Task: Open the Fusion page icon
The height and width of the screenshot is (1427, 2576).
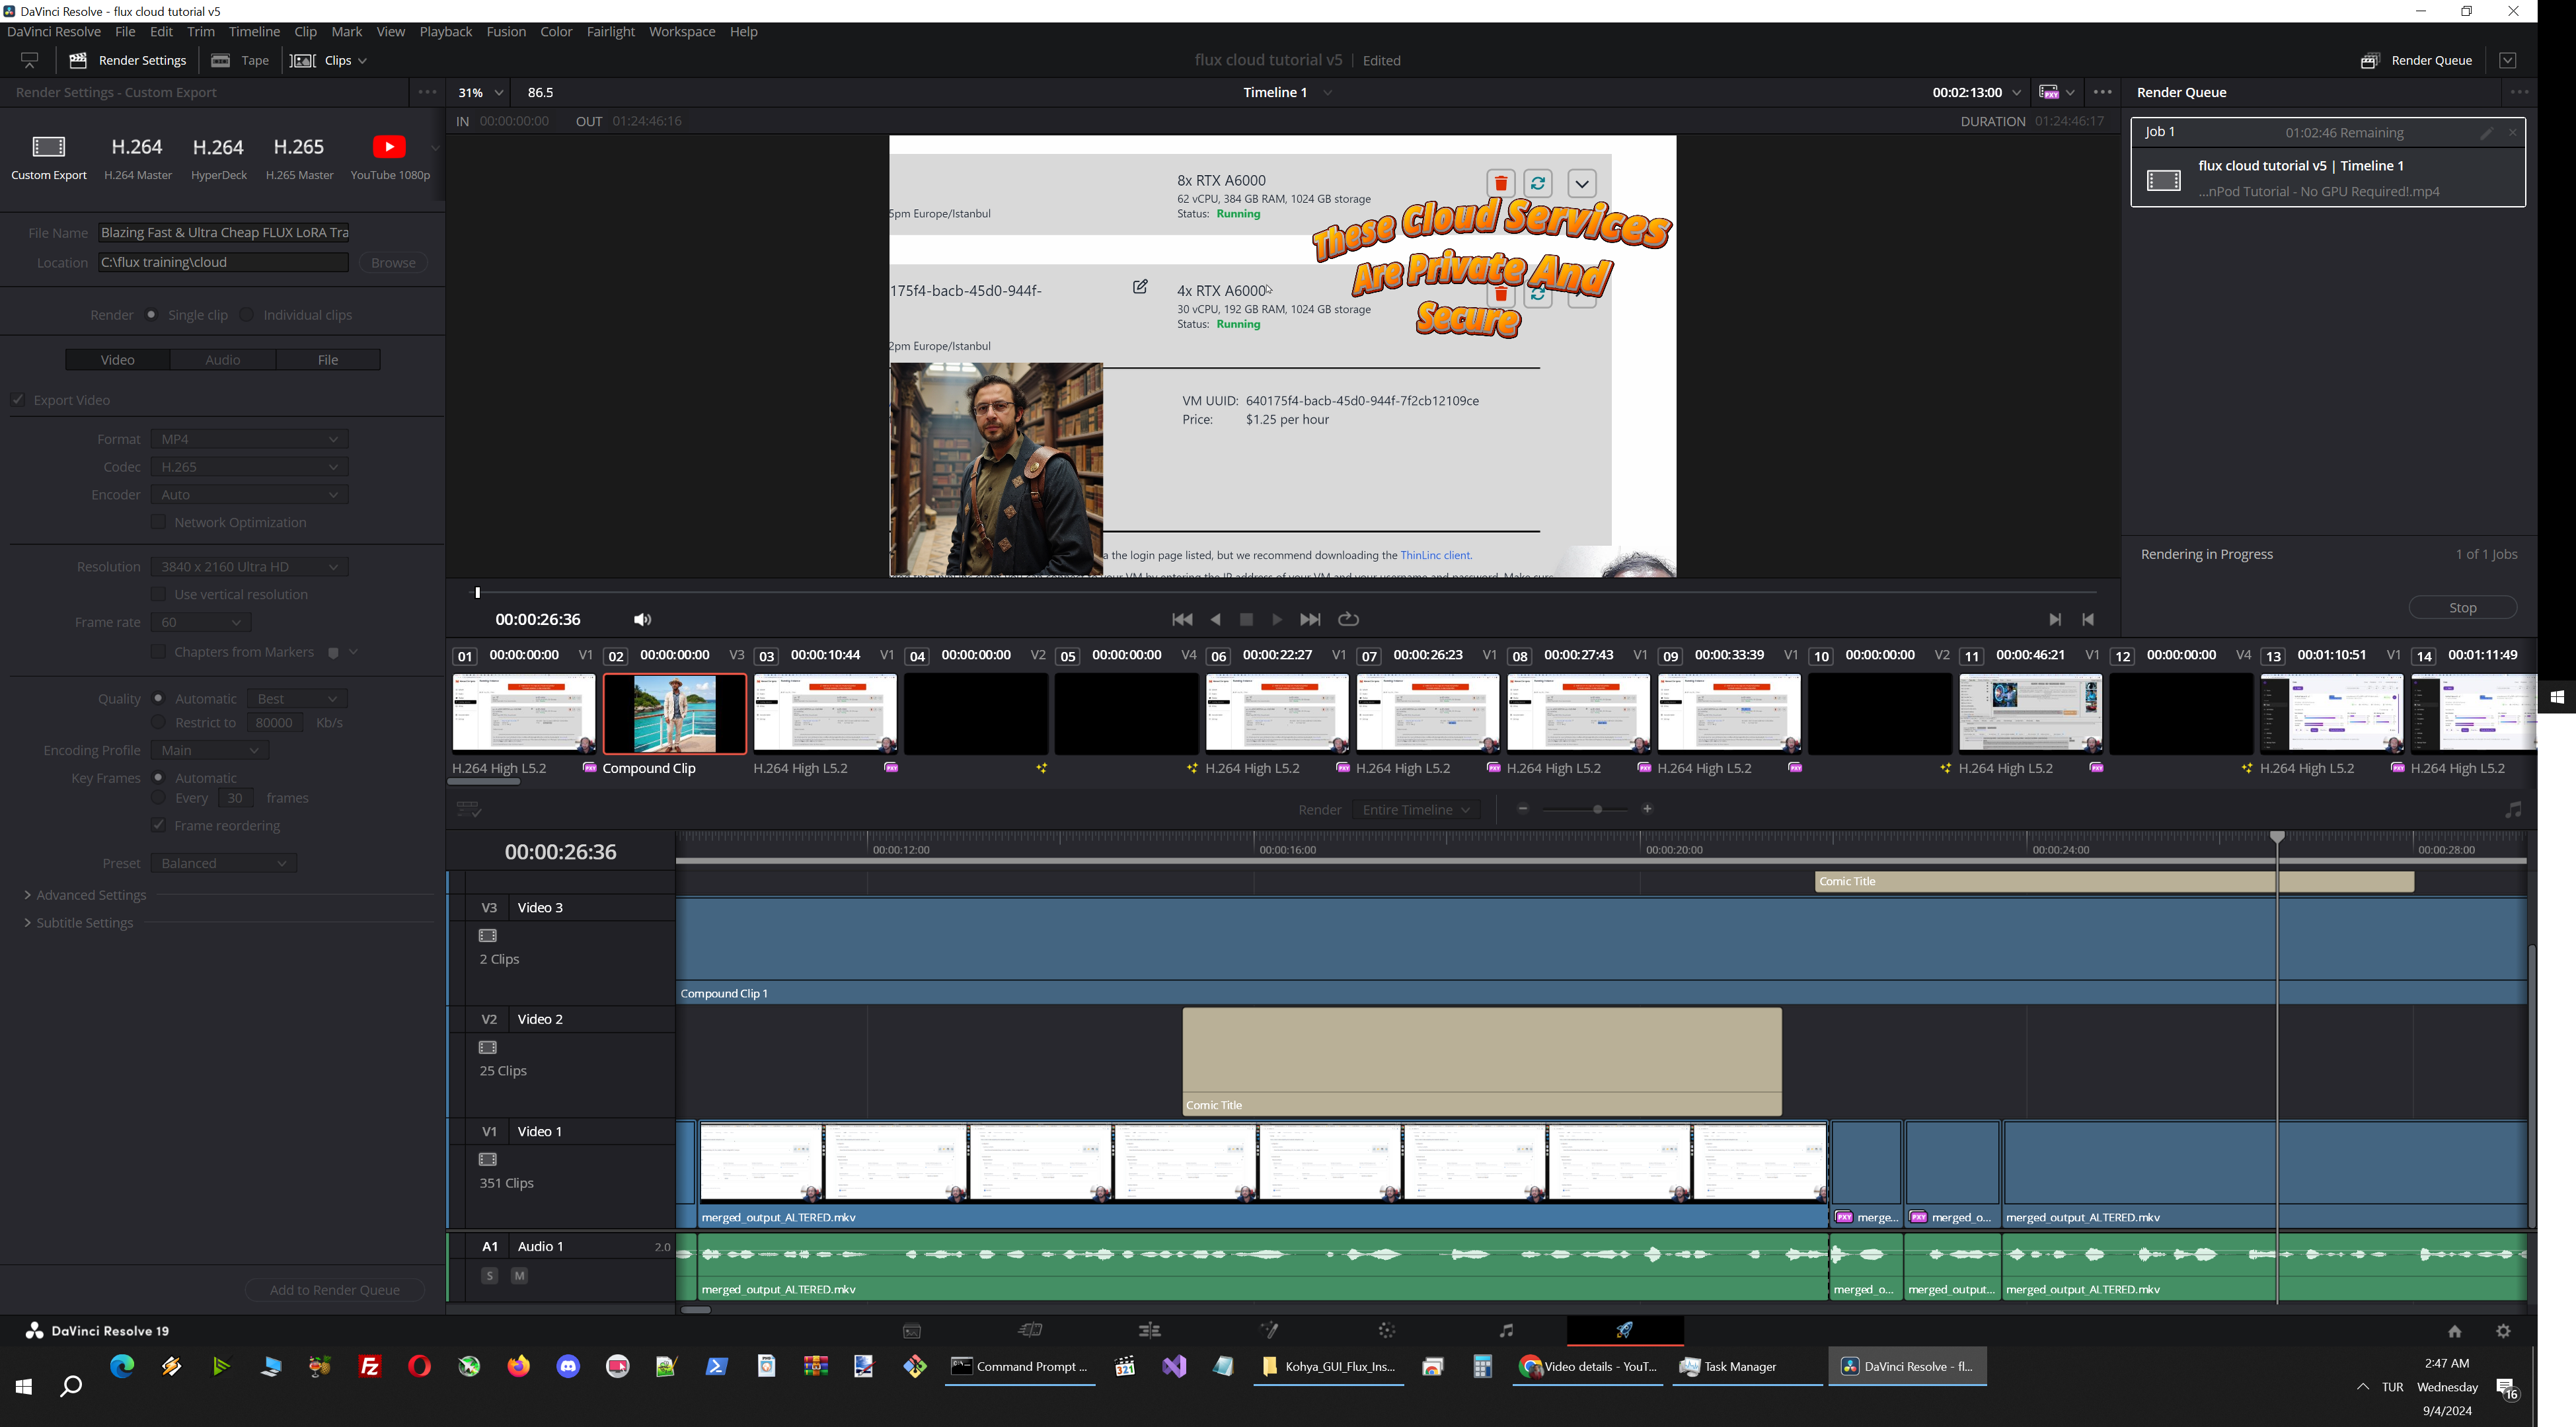Action: (1269, 1331)
